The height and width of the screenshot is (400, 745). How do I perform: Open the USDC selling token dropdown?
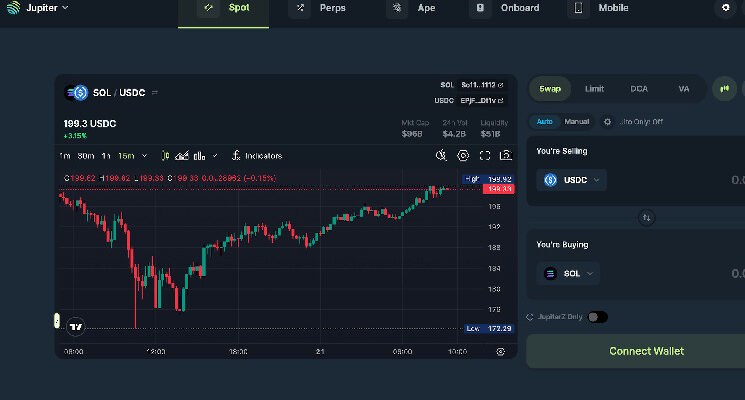tap(572, 180)
